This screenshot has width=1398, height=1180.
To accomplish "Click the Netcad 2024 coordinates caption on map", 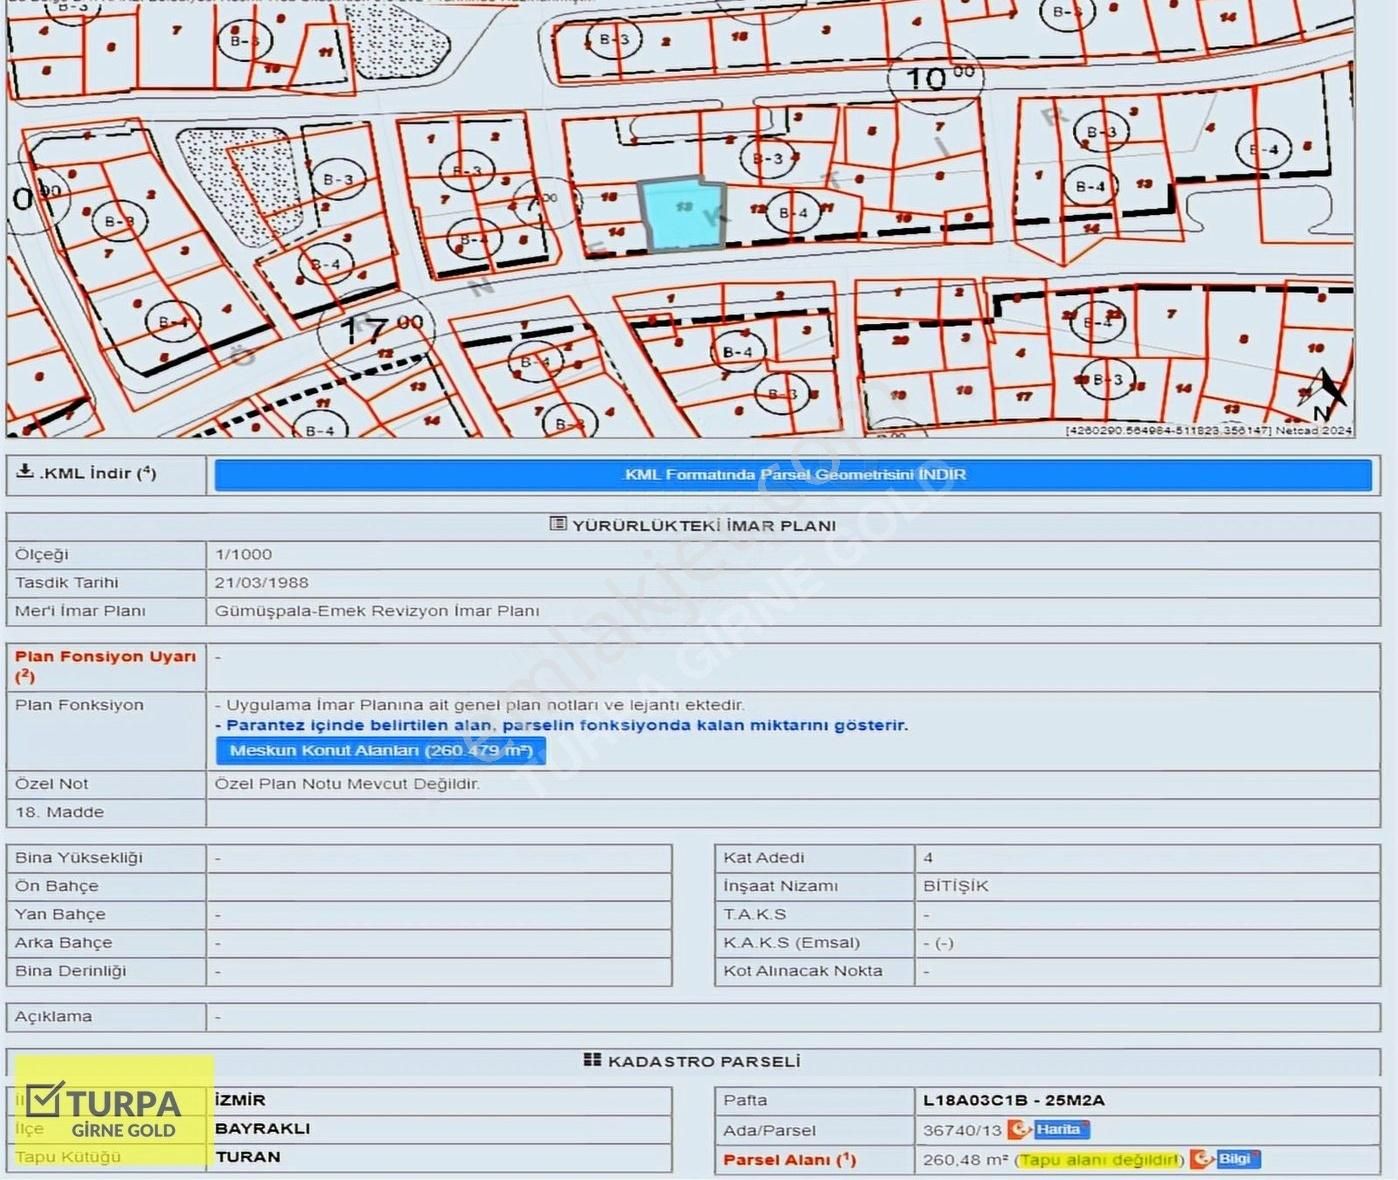I will click(x=1208, y=431).
